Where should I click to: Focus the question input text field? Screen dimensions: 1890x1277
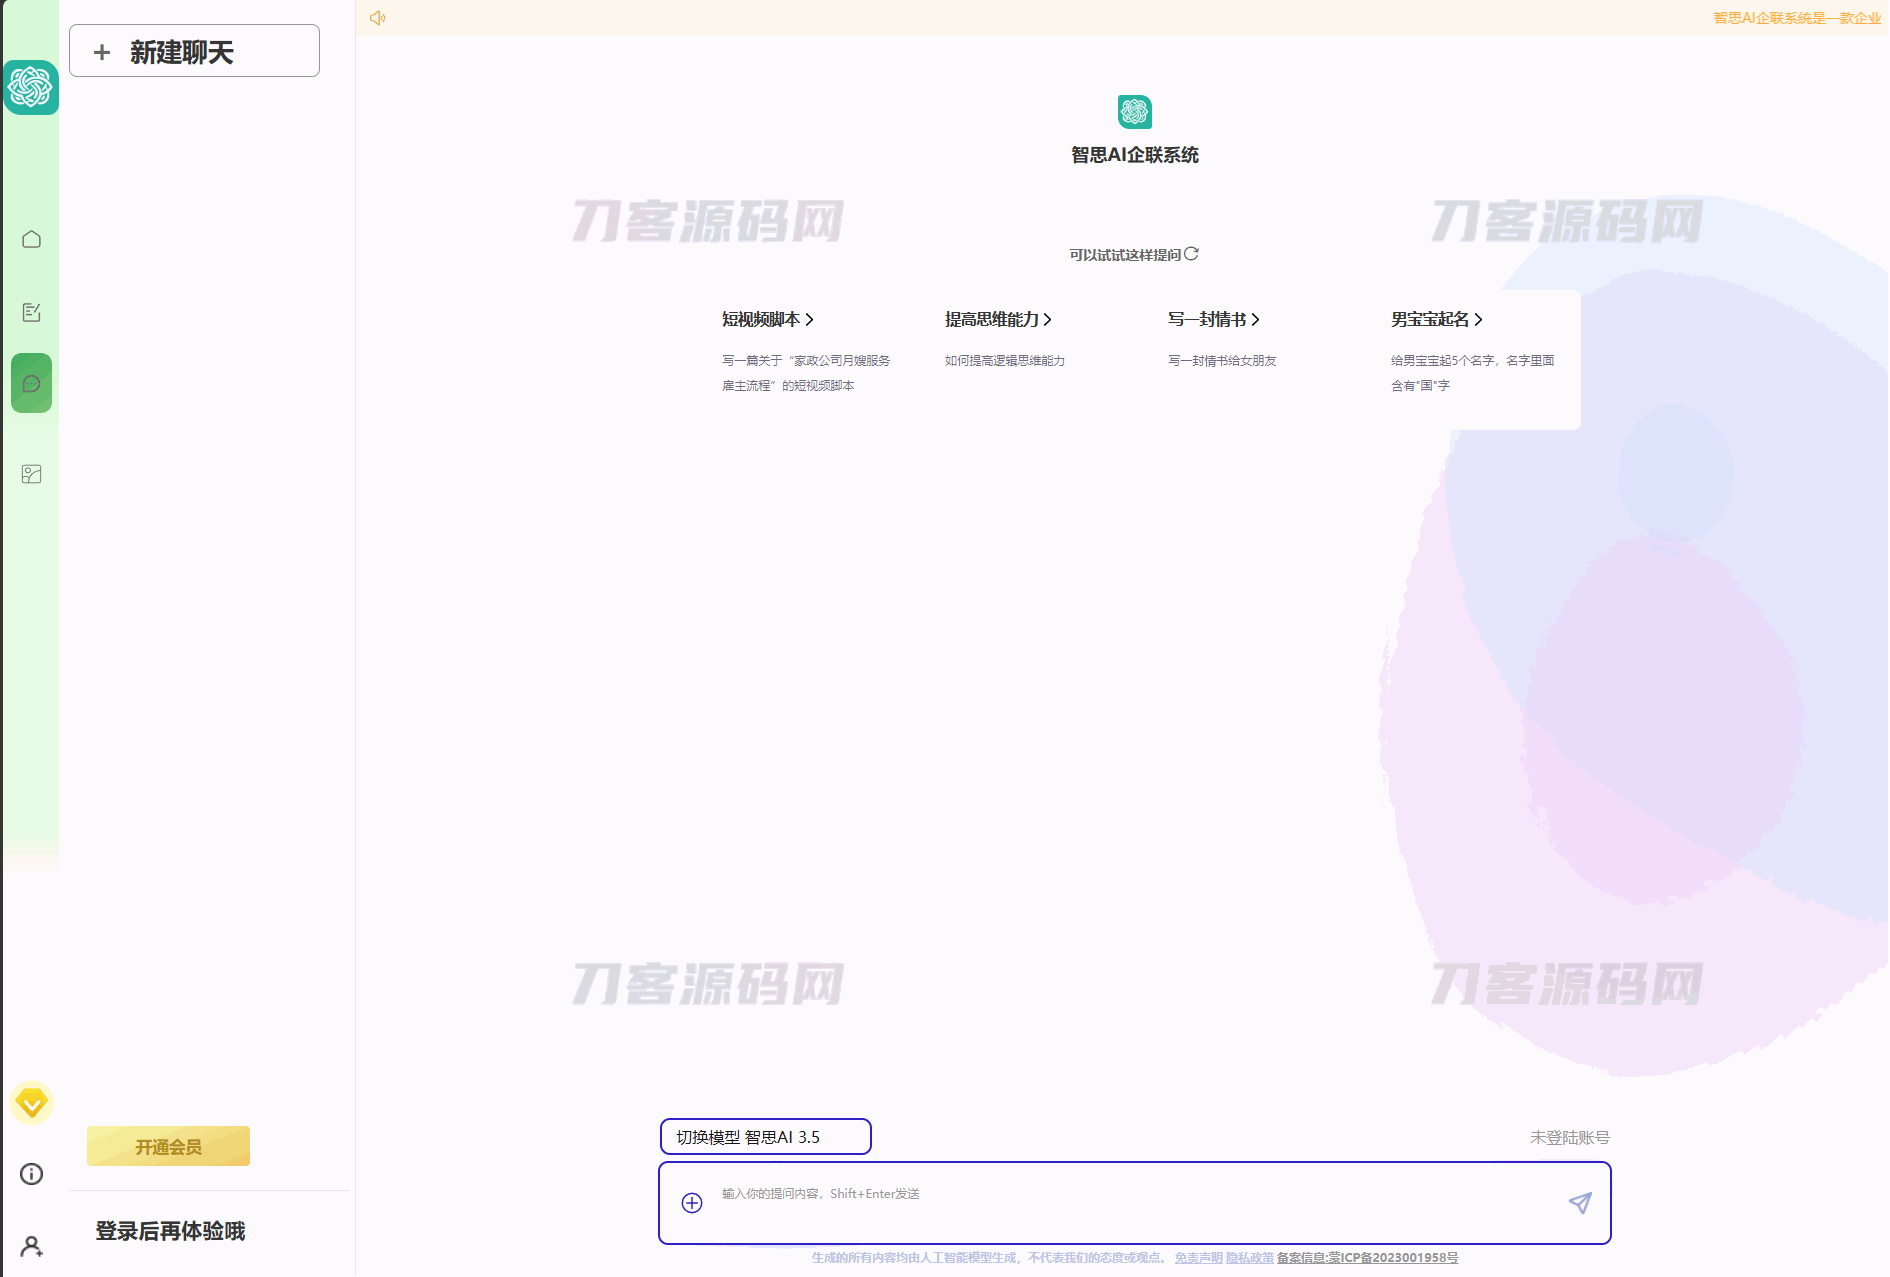[x=1130, y=1203]
